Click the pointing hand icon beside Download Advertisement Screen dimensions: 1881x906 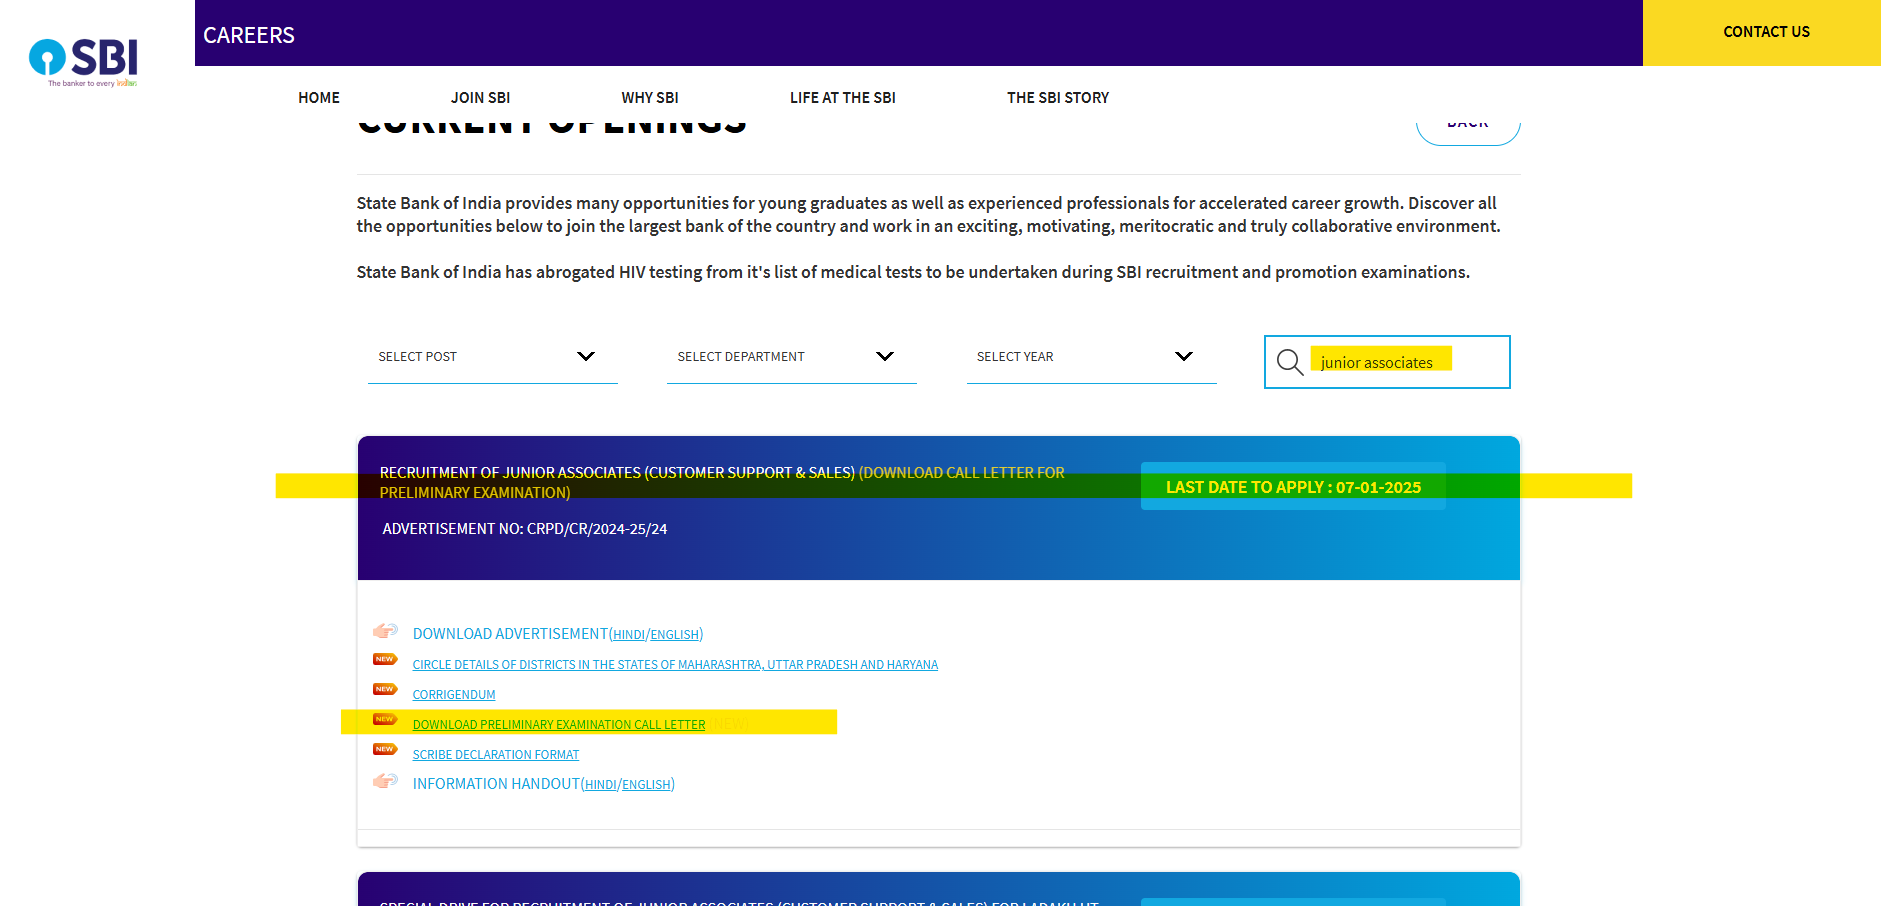coord(385,631)
